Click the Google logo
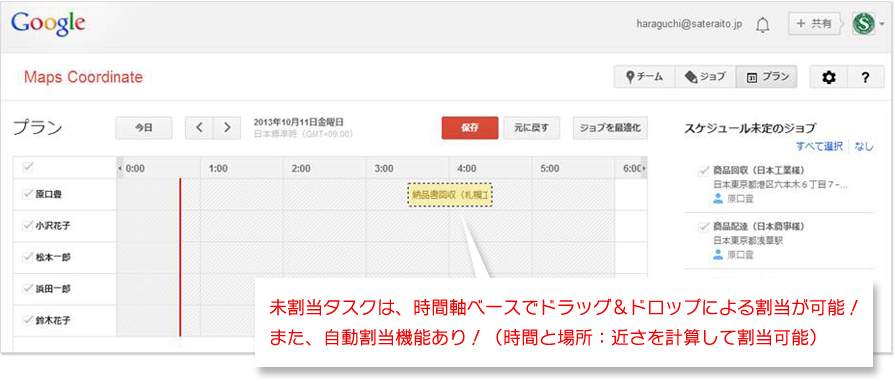This screenshot has height=381, width=894. 48,23
